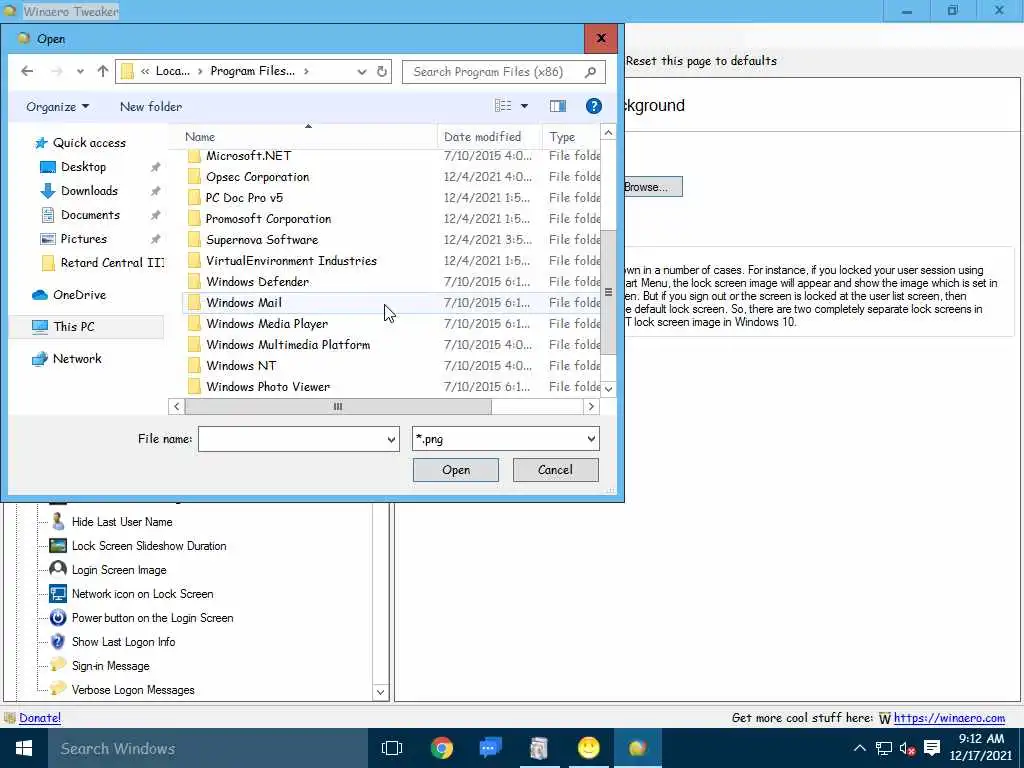Screen dimensions: 1024x768
Task: Refresh the Program Files folder listing
Action: 382,72
